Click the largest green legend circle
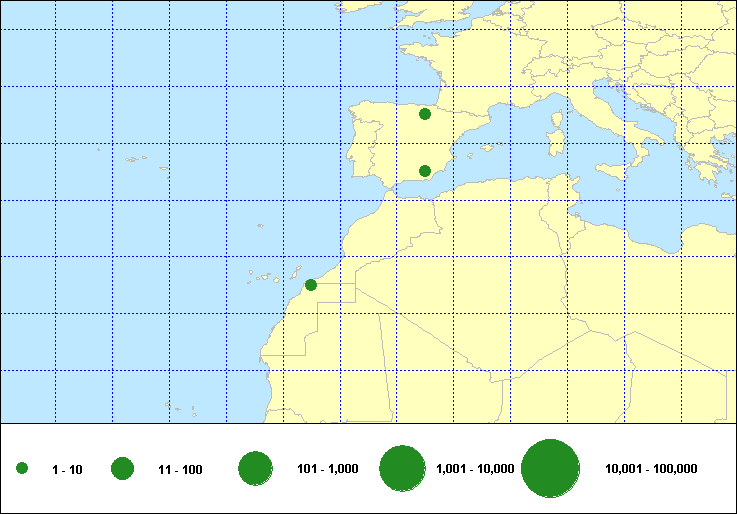The width and height of the screenshot is (737, 514). pyautogui.click(x=551, y=468)
